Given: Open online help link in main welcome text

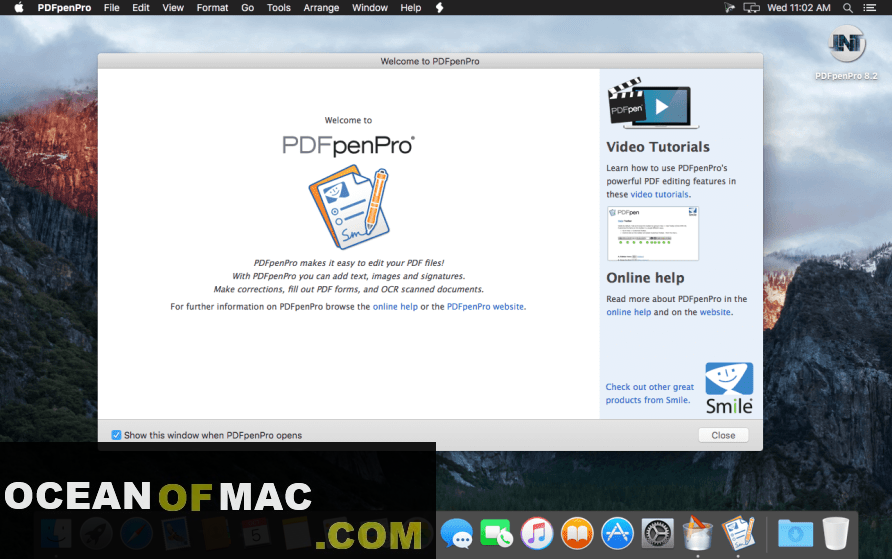Looking at the screenshot, I should [395, 307].
